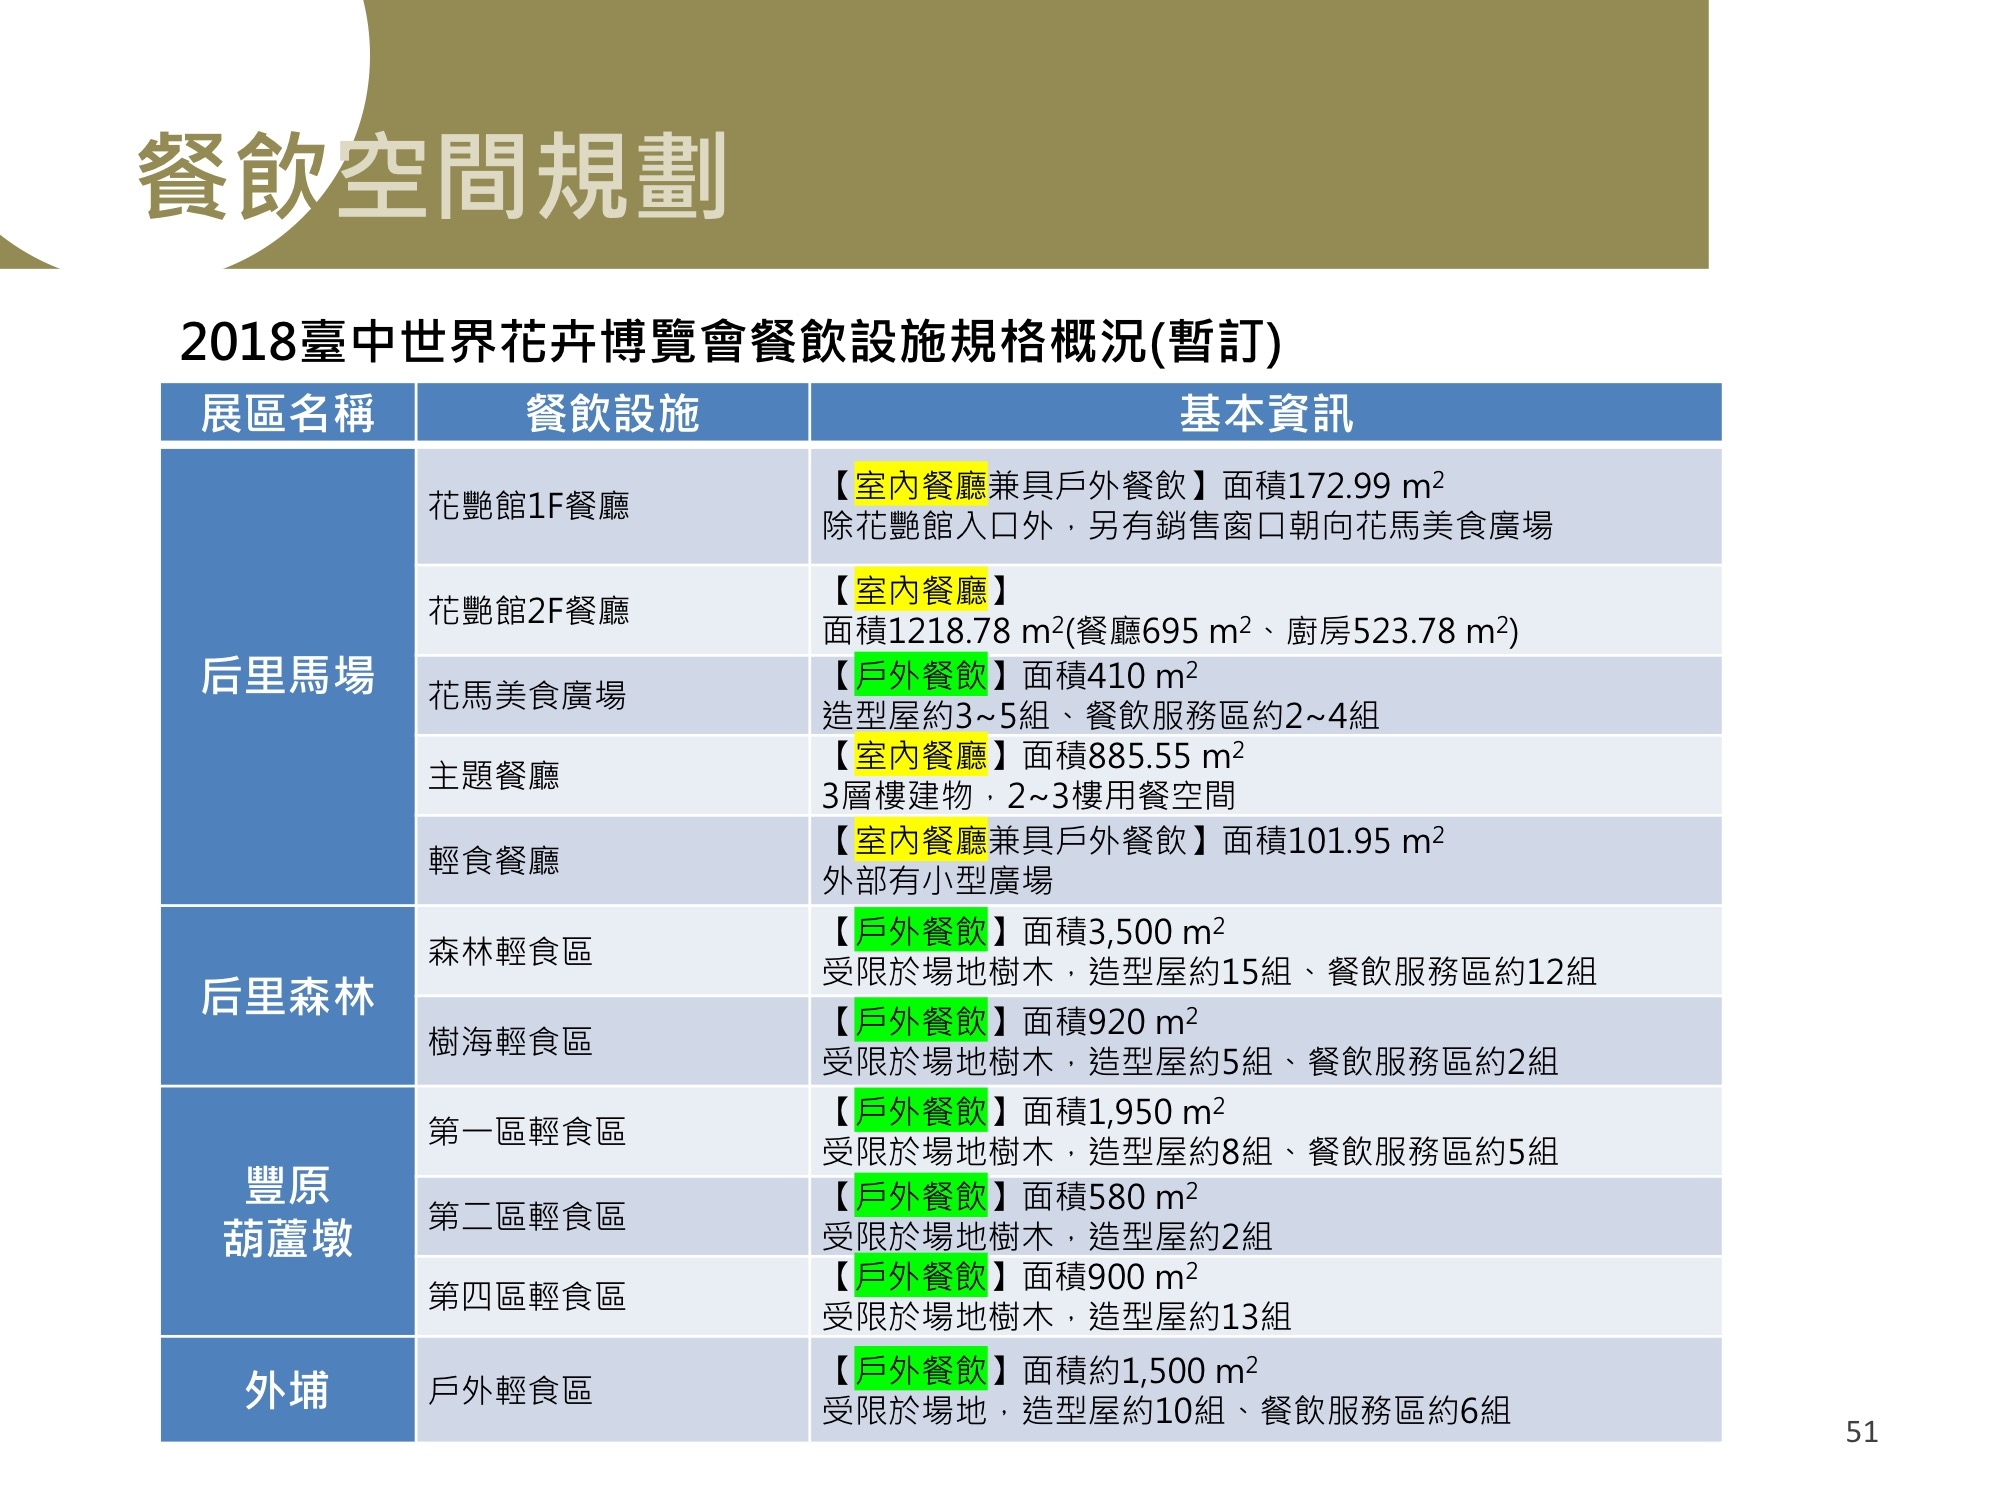Click the page number 51
Image resolution: width=2000 pixels, height=1500 pixels.
pyautogui.click(x=1861, y=1432)
